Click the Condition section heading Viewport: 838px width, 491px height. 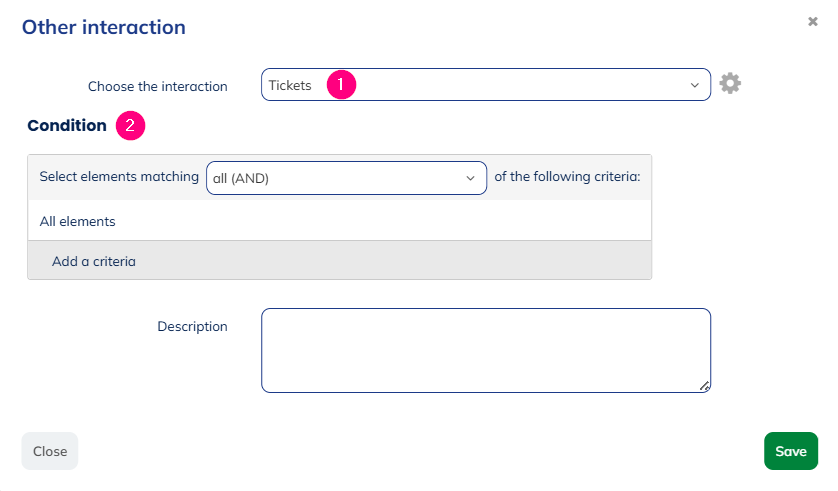tap(67, 126)
